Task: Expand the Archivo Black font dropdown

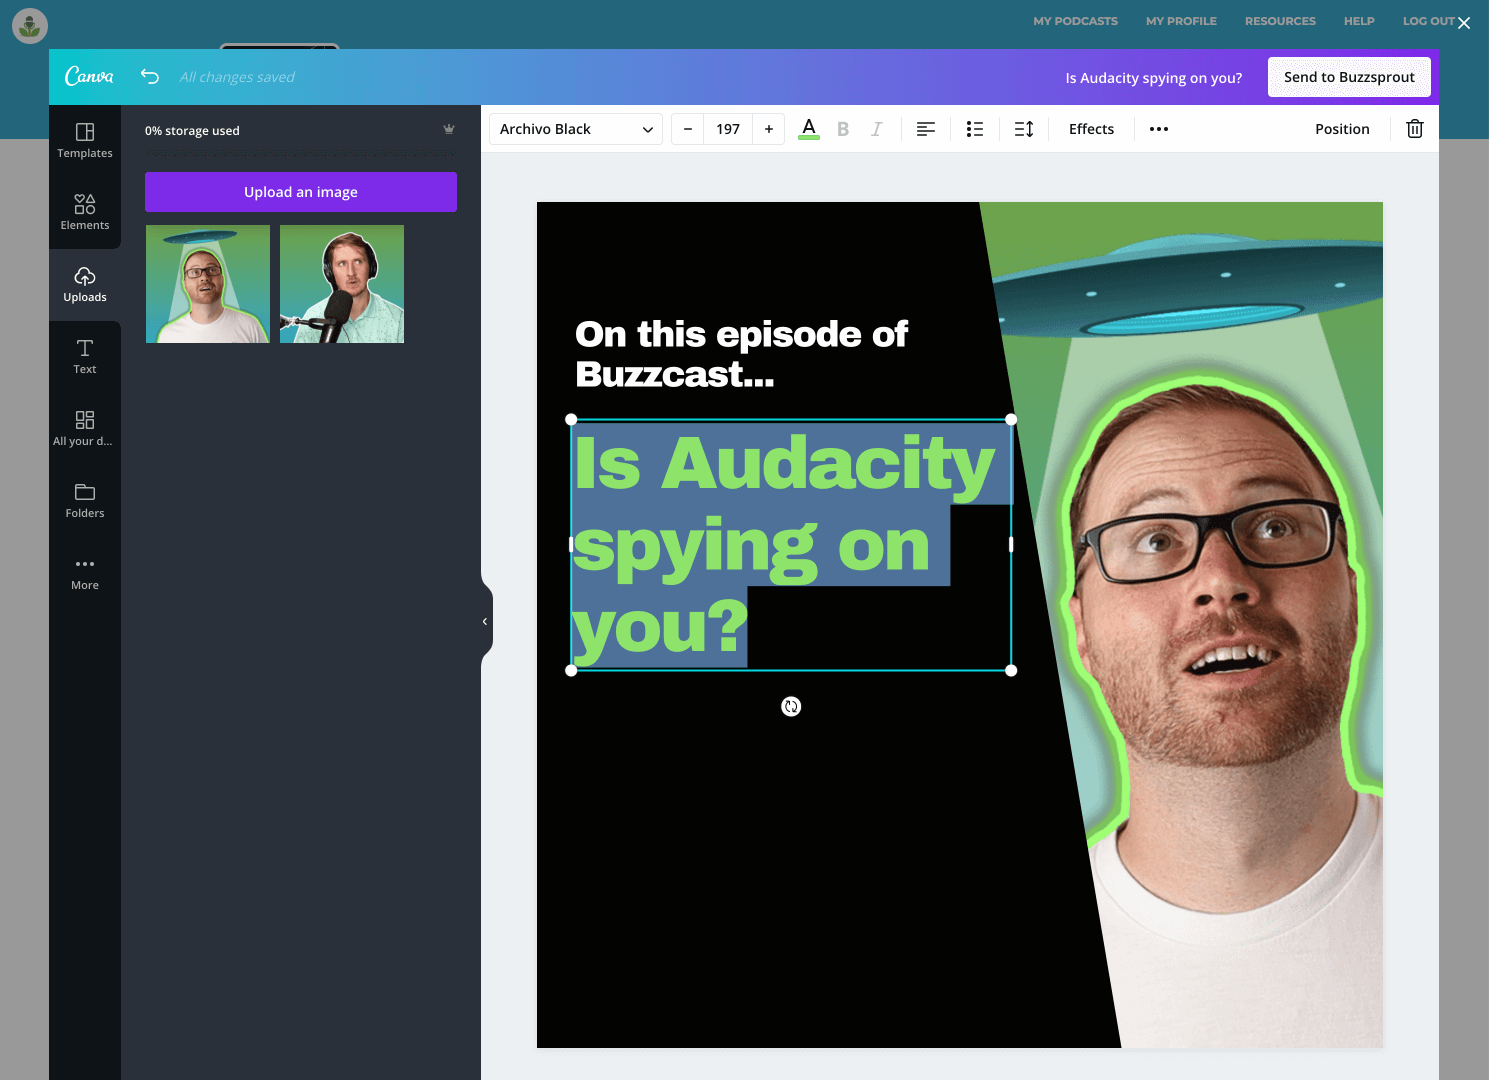Action: coord(576,129)
